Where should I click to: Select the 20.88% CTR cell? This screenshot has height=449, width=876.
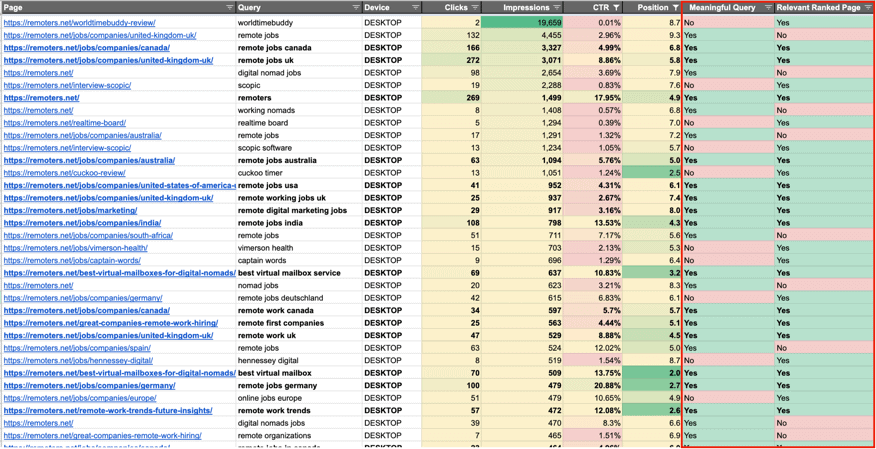[594, 386]
